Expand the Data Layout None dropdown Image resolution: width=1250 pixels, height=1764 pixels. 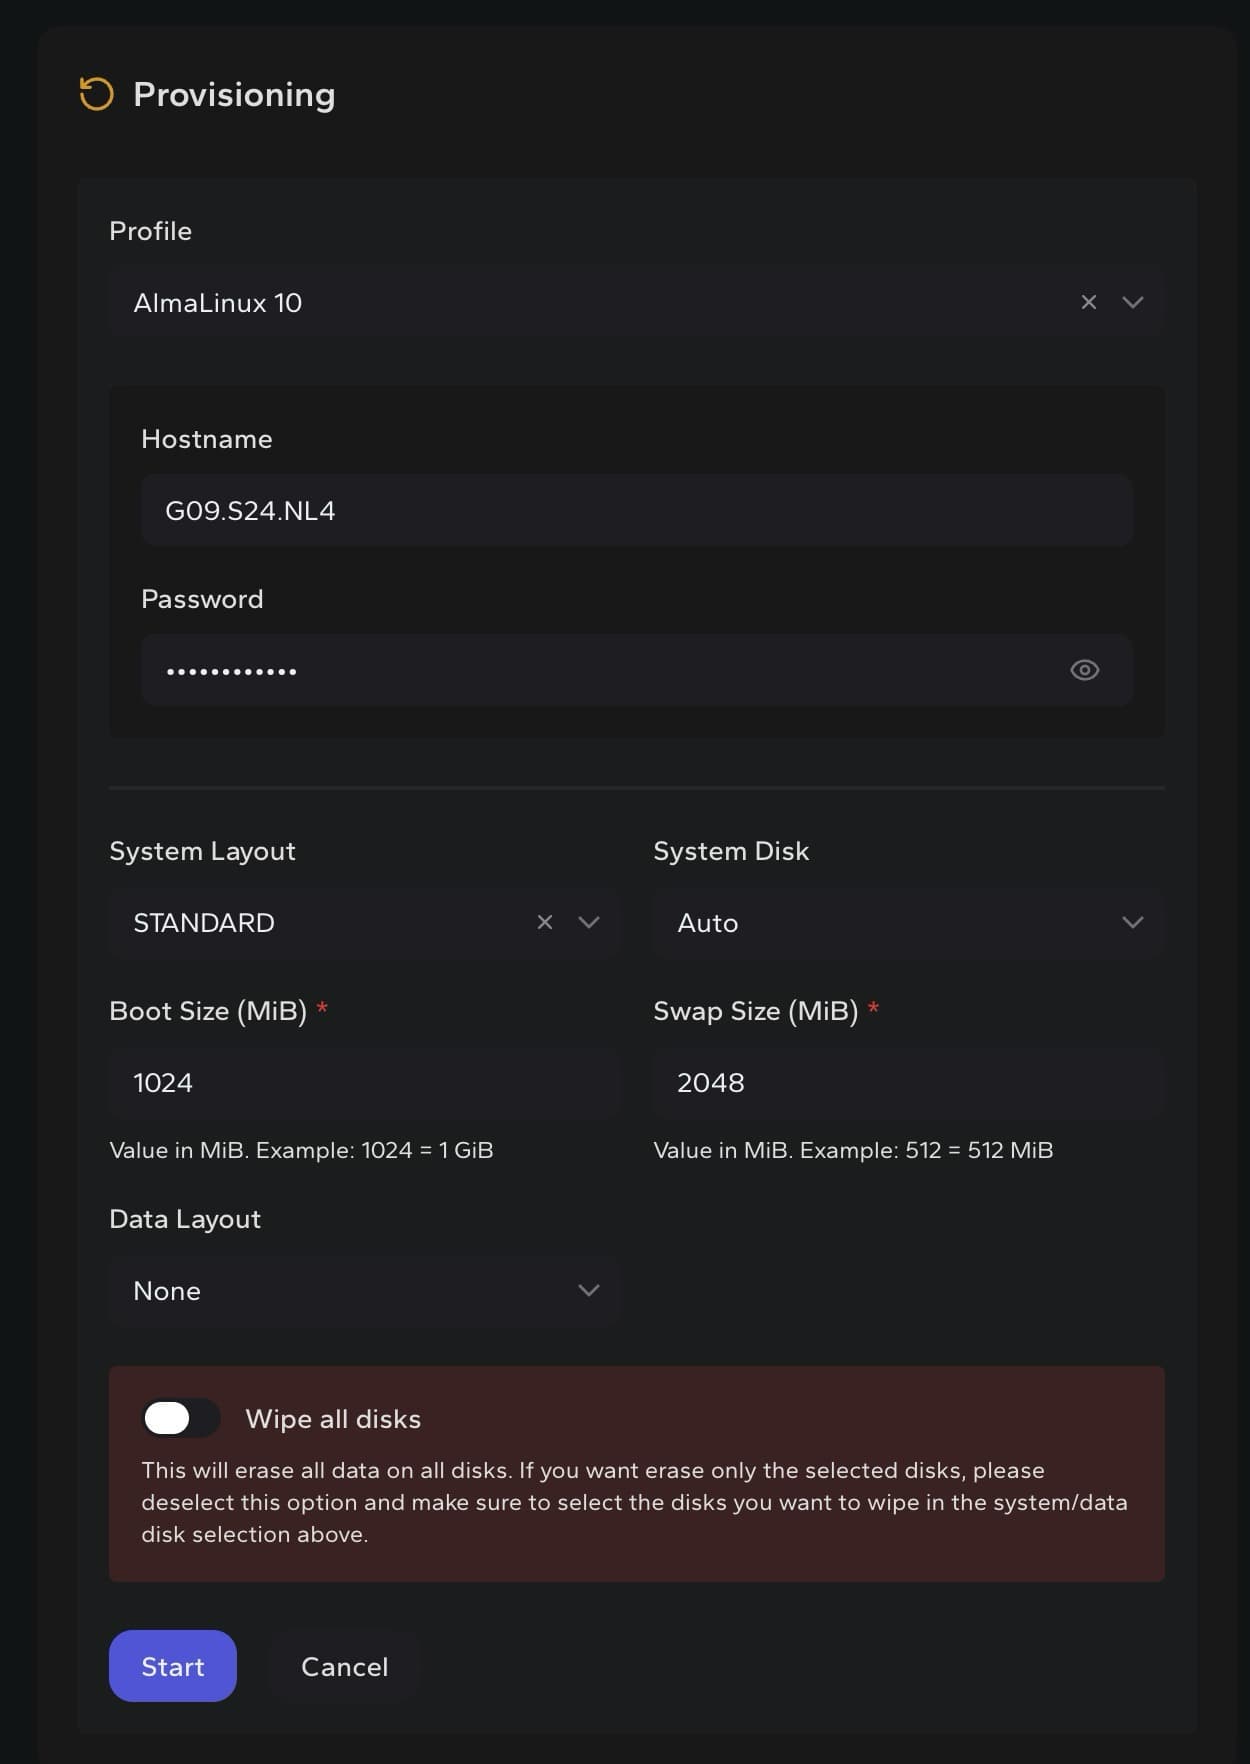[365, 1290]
